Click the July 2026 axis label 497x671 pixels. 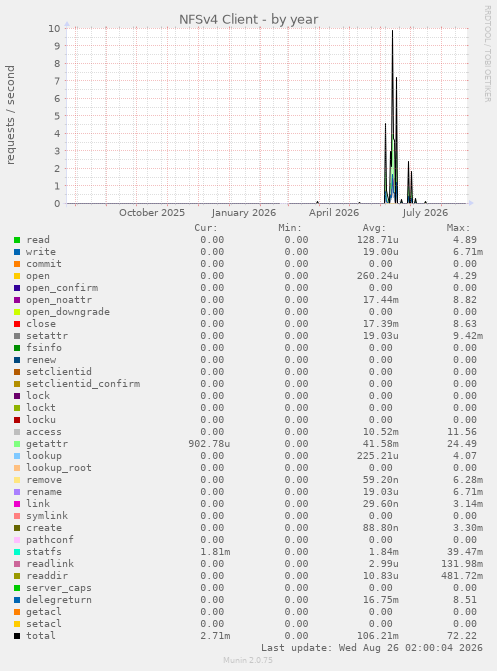[x=425, y=213]
